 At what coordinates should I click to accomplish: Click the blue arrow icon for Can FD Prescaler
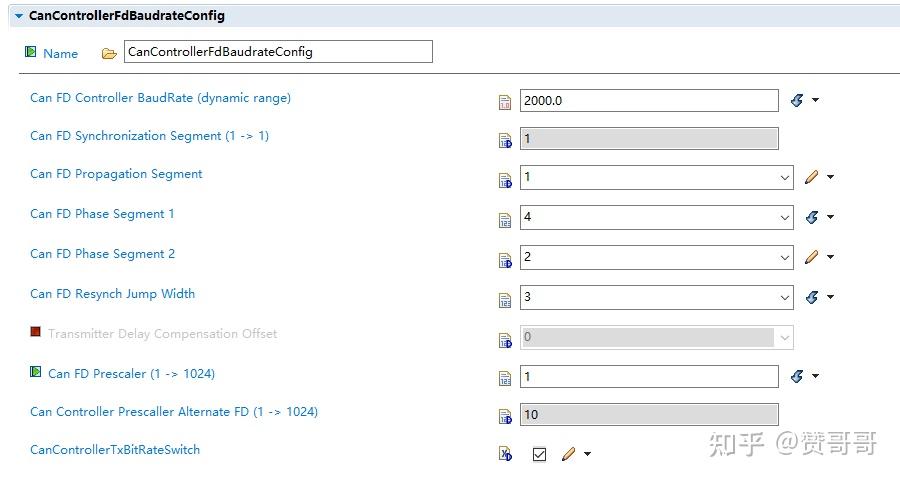(797, 376)
